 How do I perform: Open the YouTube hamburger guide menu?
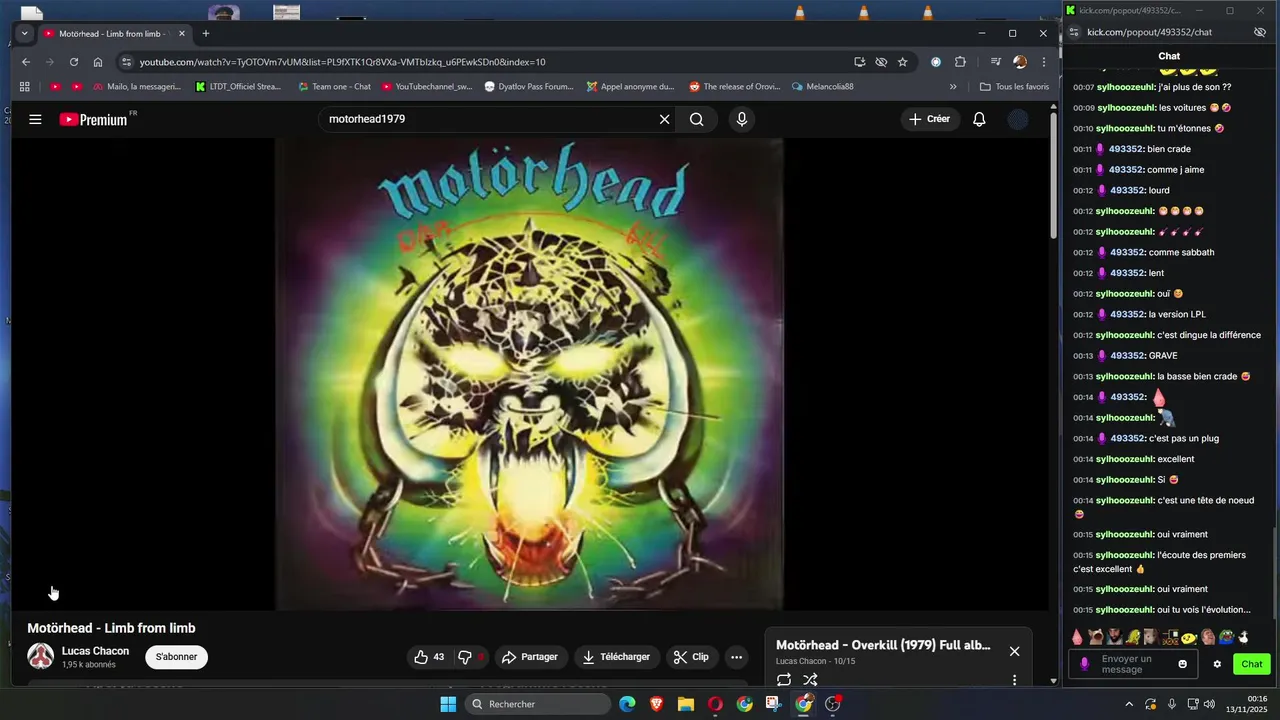coord(35,119)
